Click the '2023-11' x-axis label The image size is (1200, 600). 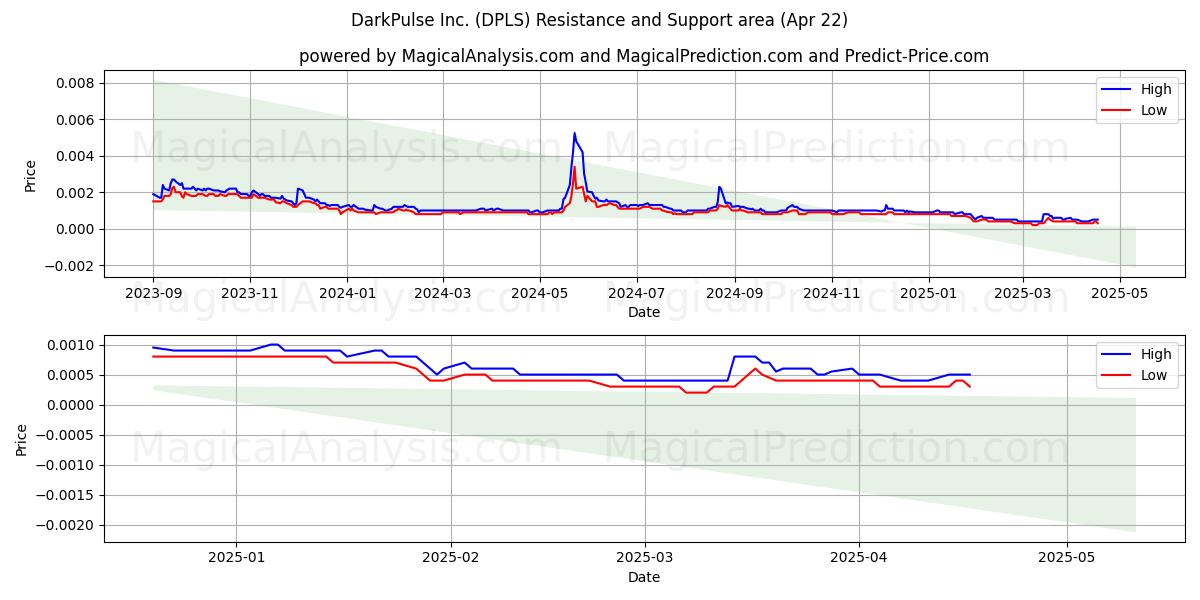click(x=249, y=294)
